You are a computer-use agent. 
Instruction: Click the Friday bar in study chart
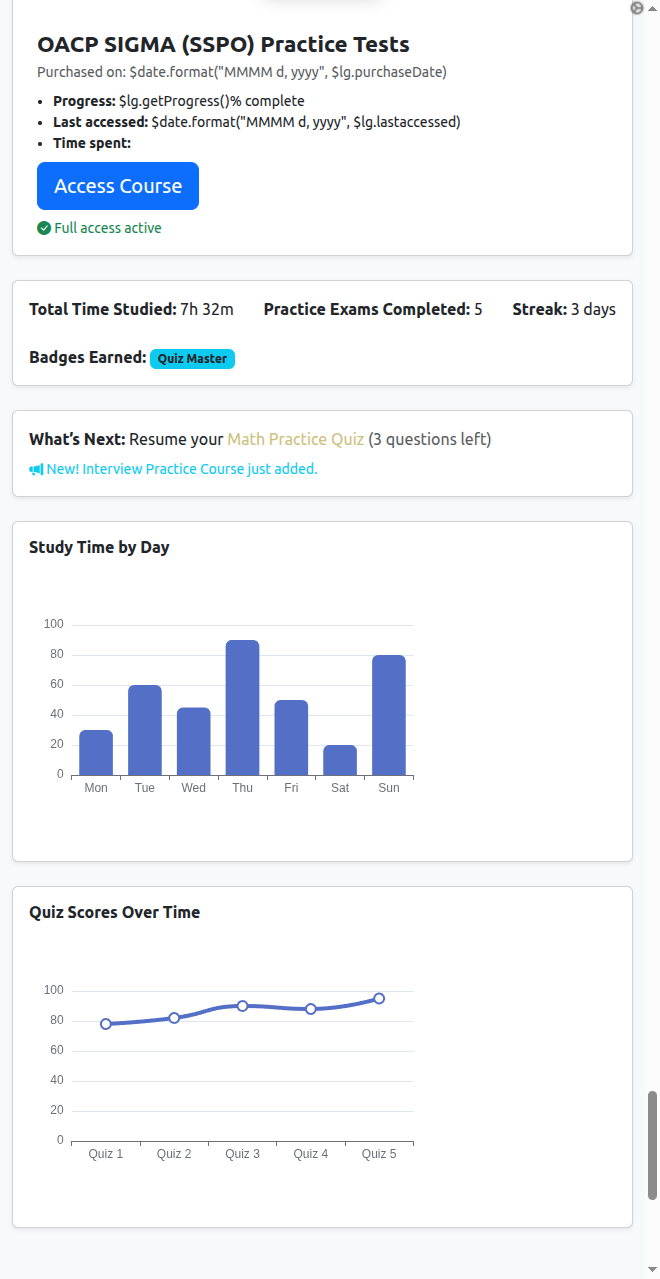pyautogui.click(x=291, y=738)
